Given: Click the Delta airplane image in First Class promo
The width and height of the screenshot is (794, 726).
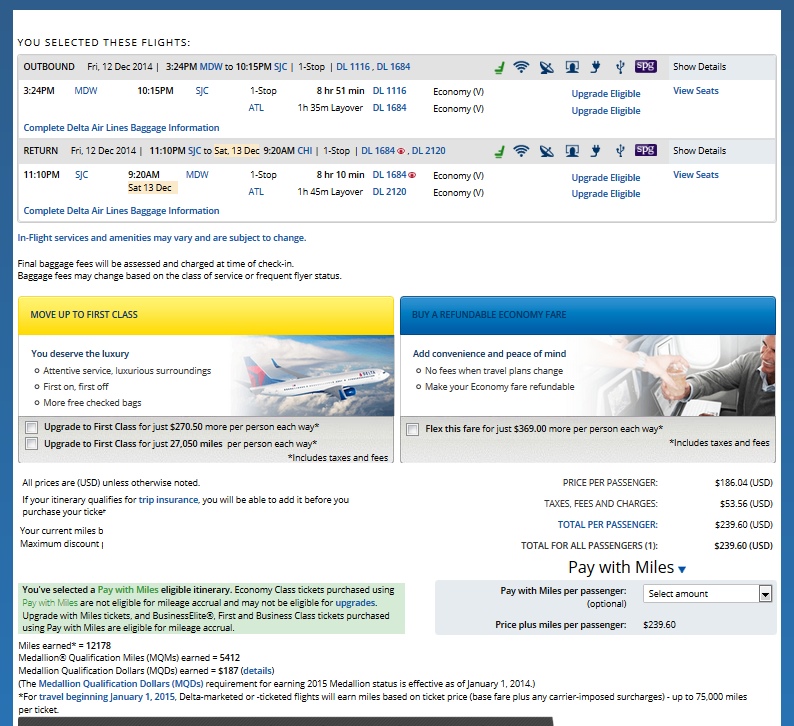Looking at the screenshot, I should tap(311, 375).
